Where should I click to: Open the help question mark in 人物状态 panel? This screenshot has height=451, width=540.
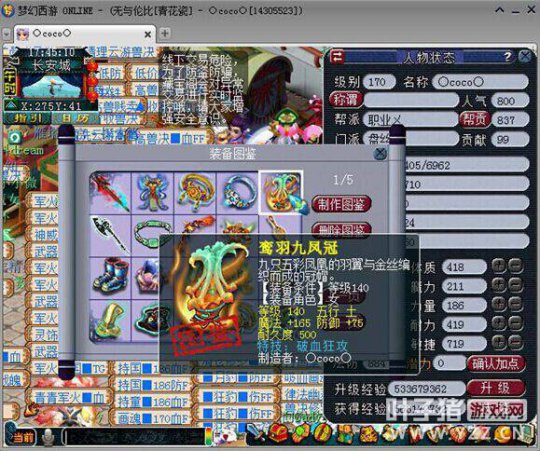pyautogui.click(x=508, y=56)
